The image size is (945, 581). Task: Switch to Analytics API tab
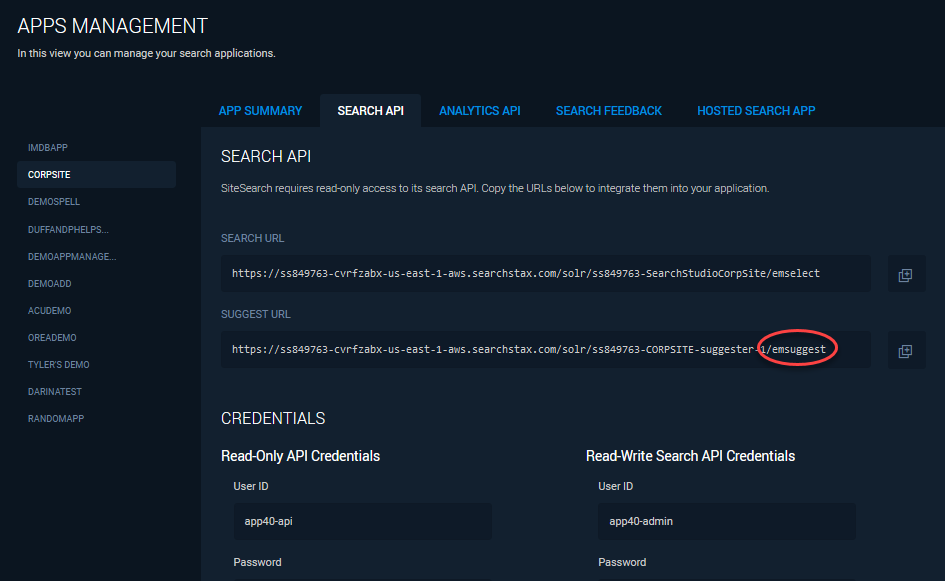tap(480, 111)
